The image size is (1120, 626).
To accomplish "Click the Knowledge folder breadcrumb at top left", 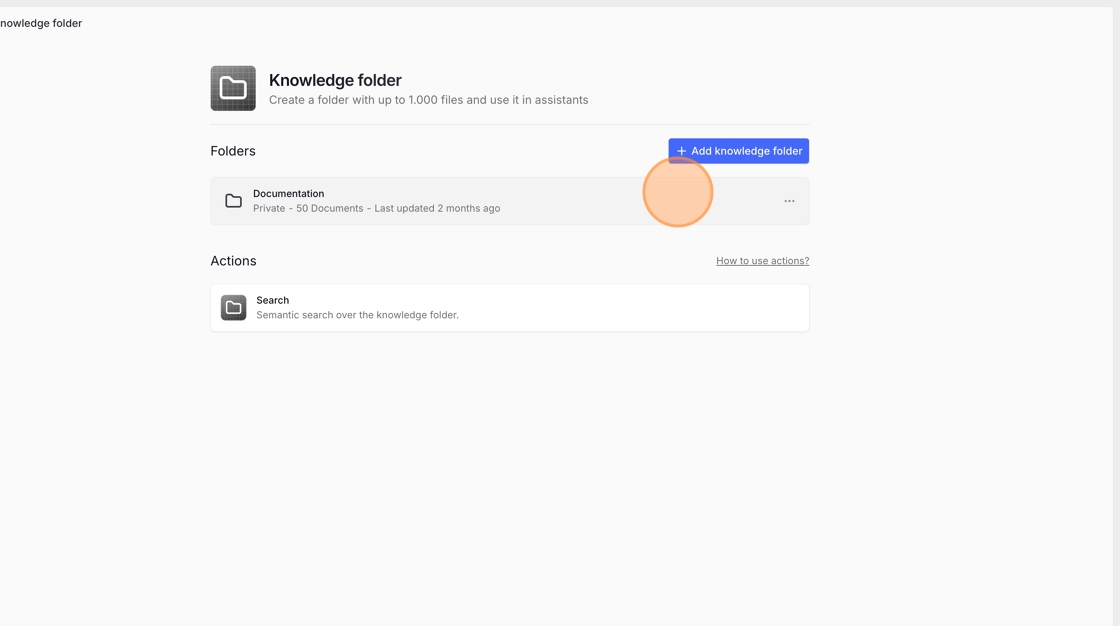I will pos(41,23).
